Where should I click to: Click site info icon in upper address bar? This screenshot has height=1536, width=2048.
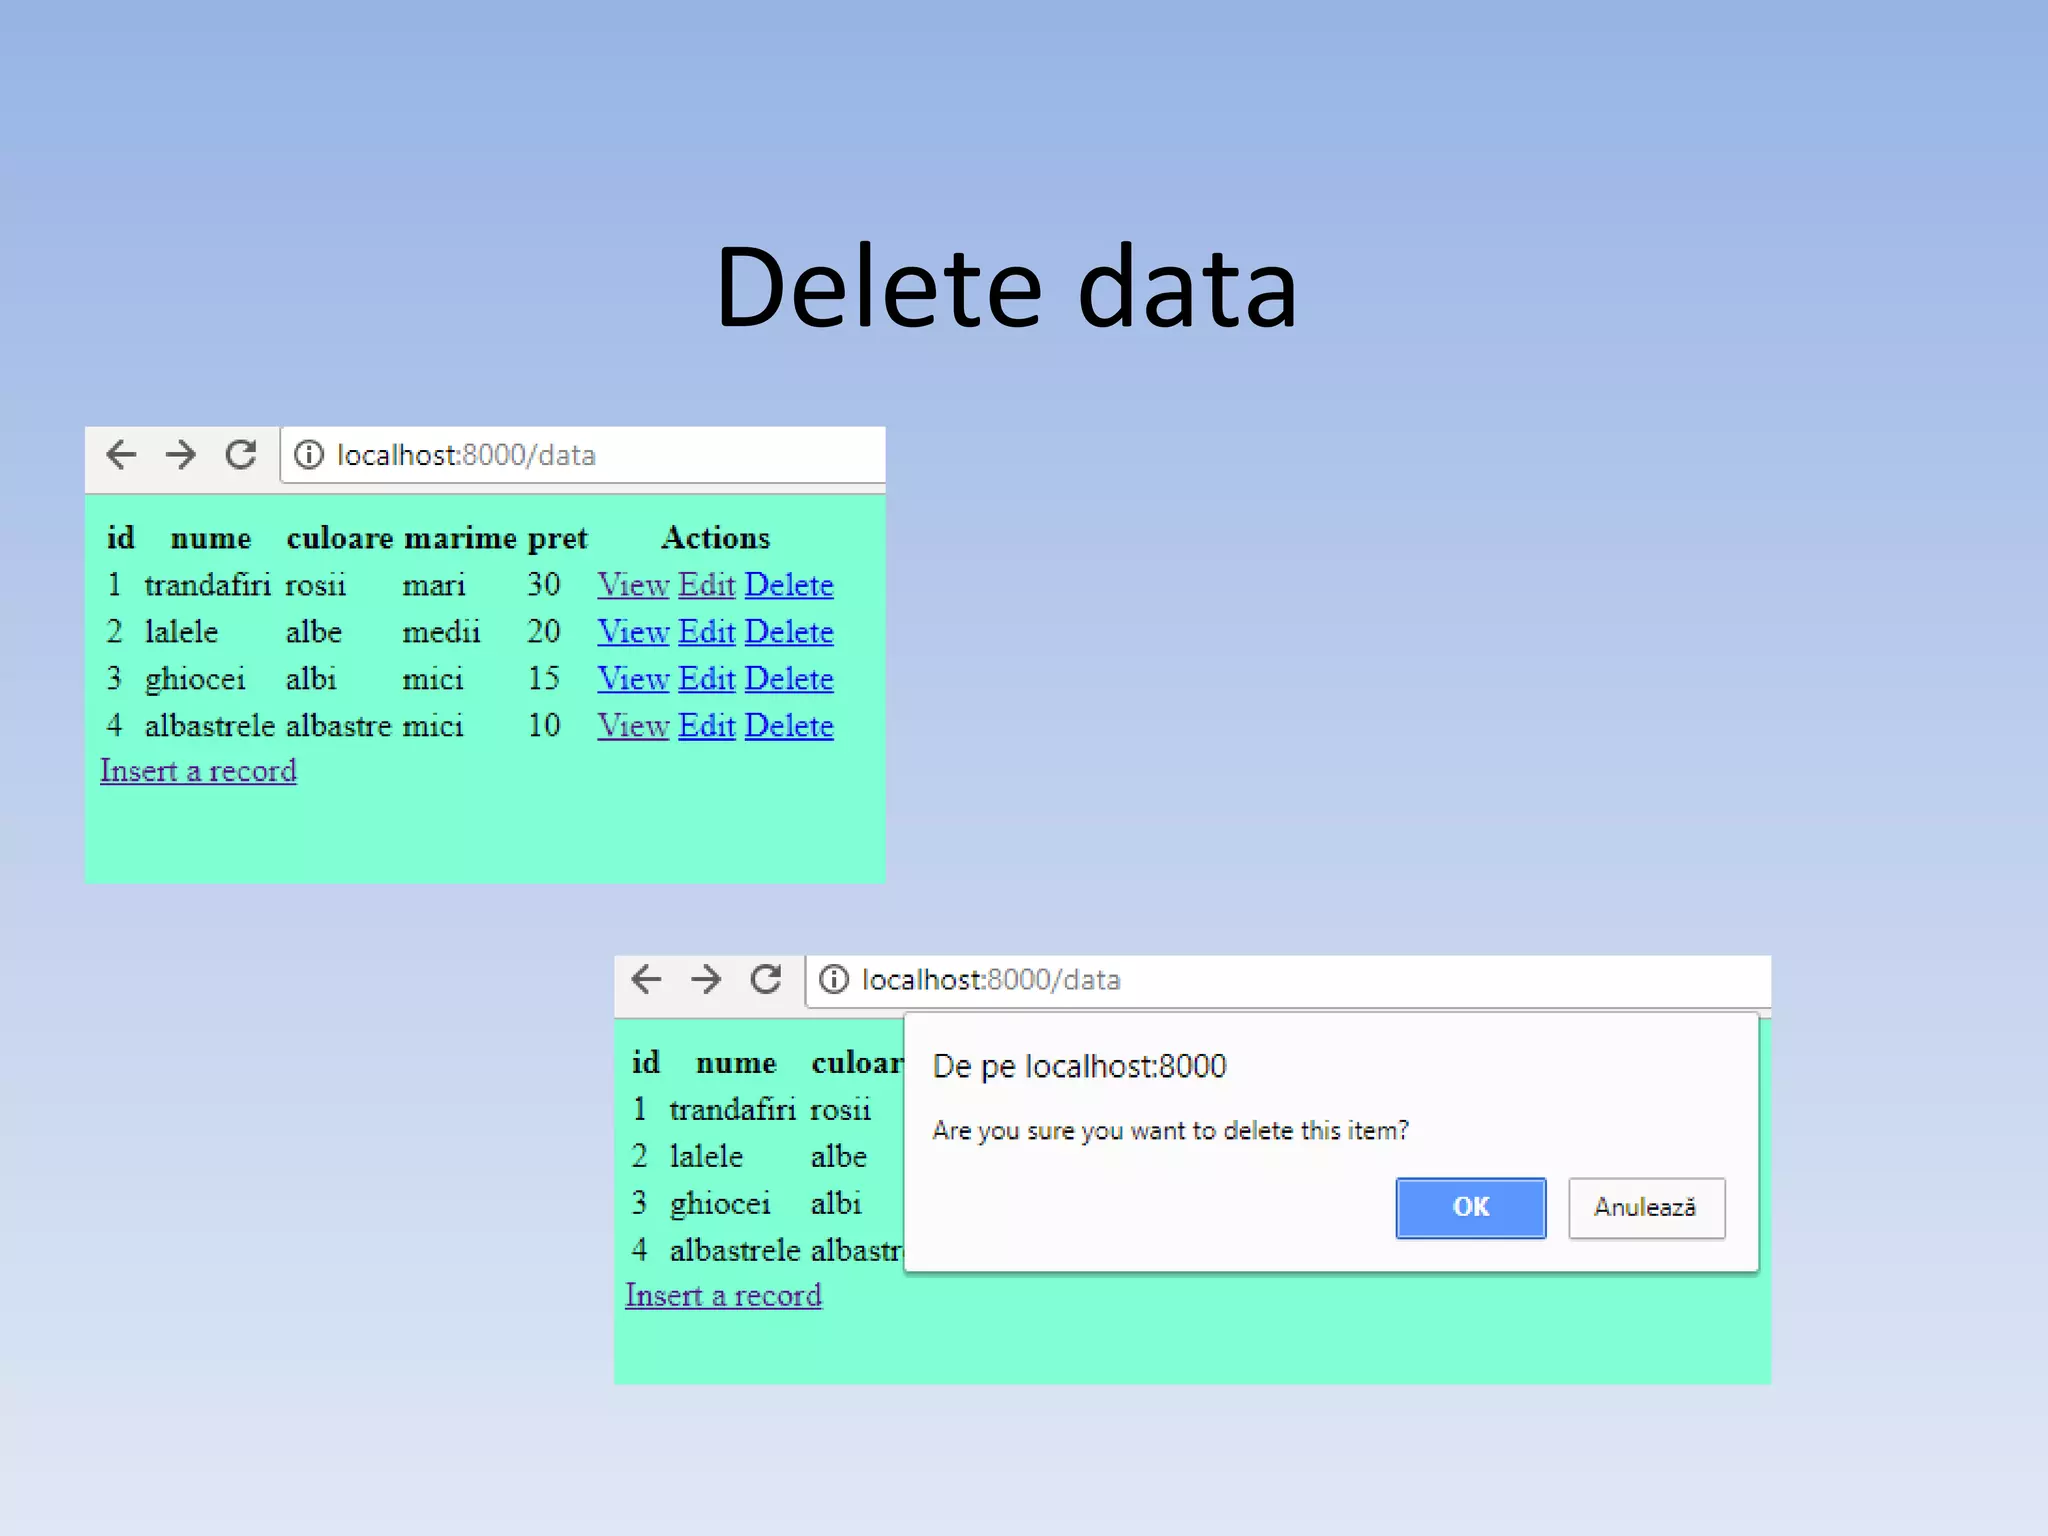click(x=309, y=455)
